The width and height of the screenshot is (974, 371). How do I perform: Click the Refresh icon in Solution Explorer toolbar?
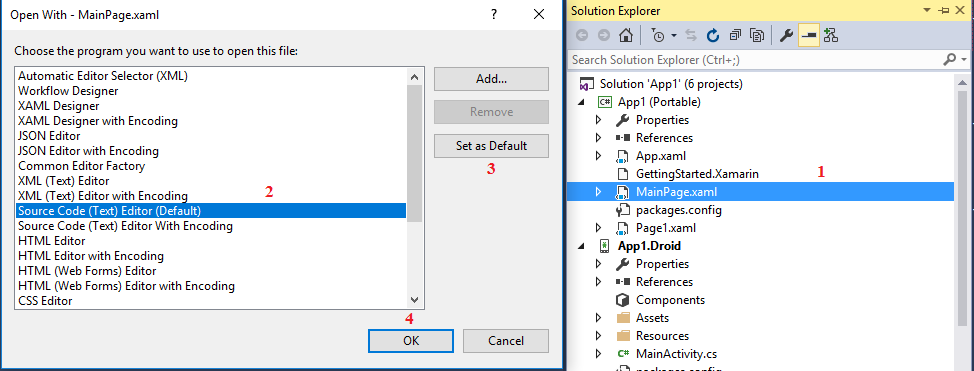(x=713, y=35)
